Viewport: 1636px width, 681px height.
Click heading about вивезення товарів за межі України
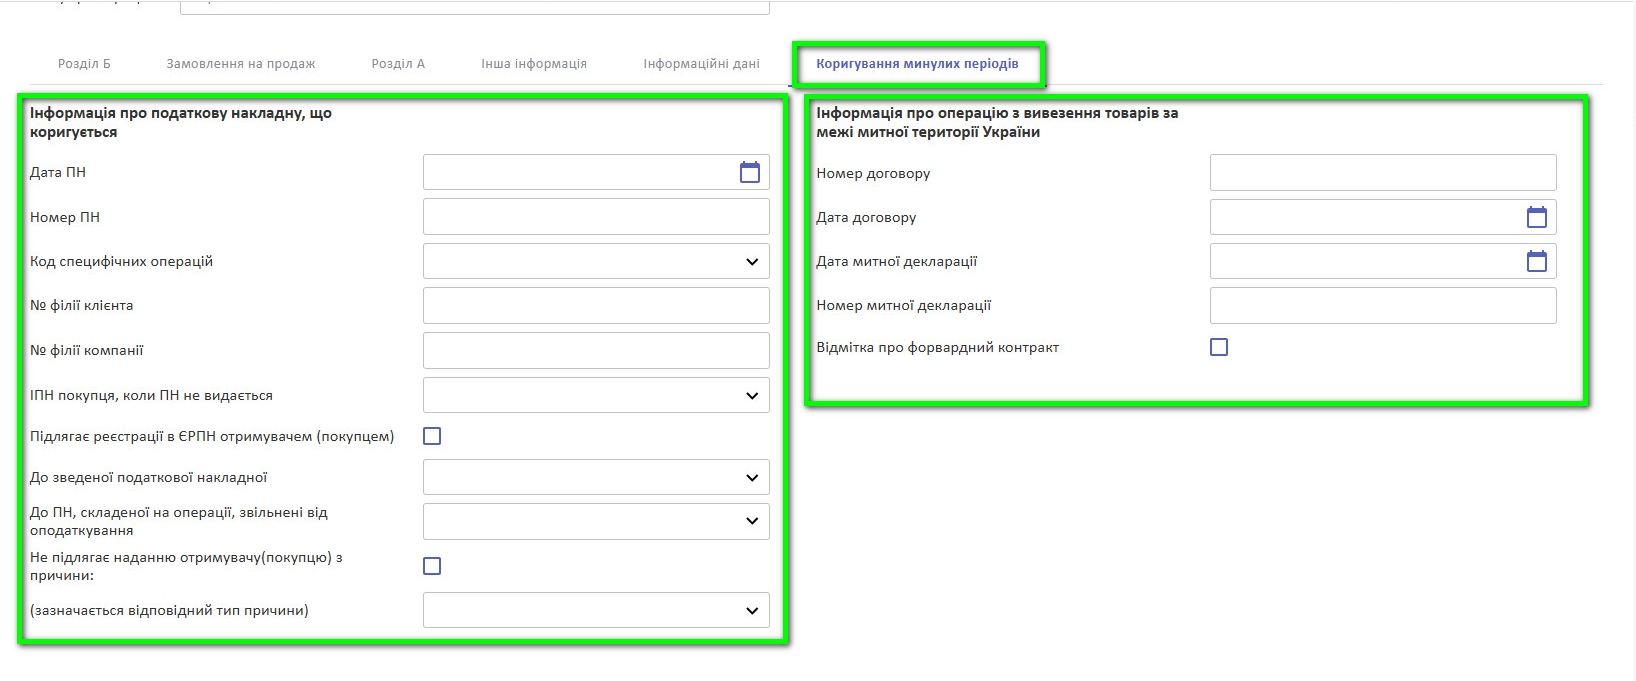click(997, 122)
